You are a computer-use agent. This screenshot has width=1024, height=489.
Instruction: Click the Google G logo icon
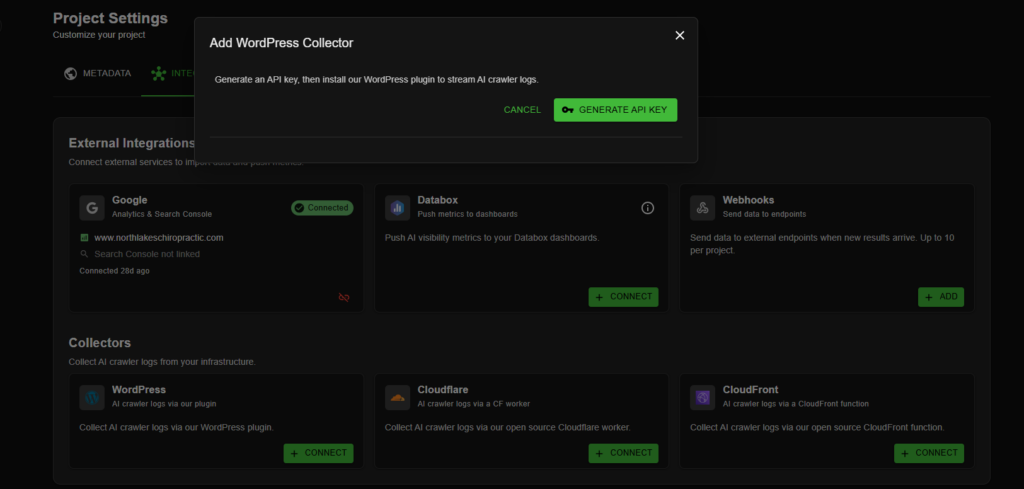coord(92,208)
